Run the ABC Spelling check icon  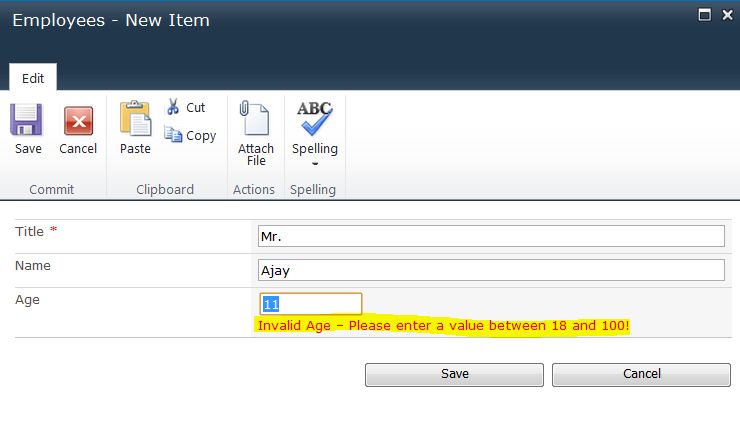pyautogui.click(x=315, y=118)
